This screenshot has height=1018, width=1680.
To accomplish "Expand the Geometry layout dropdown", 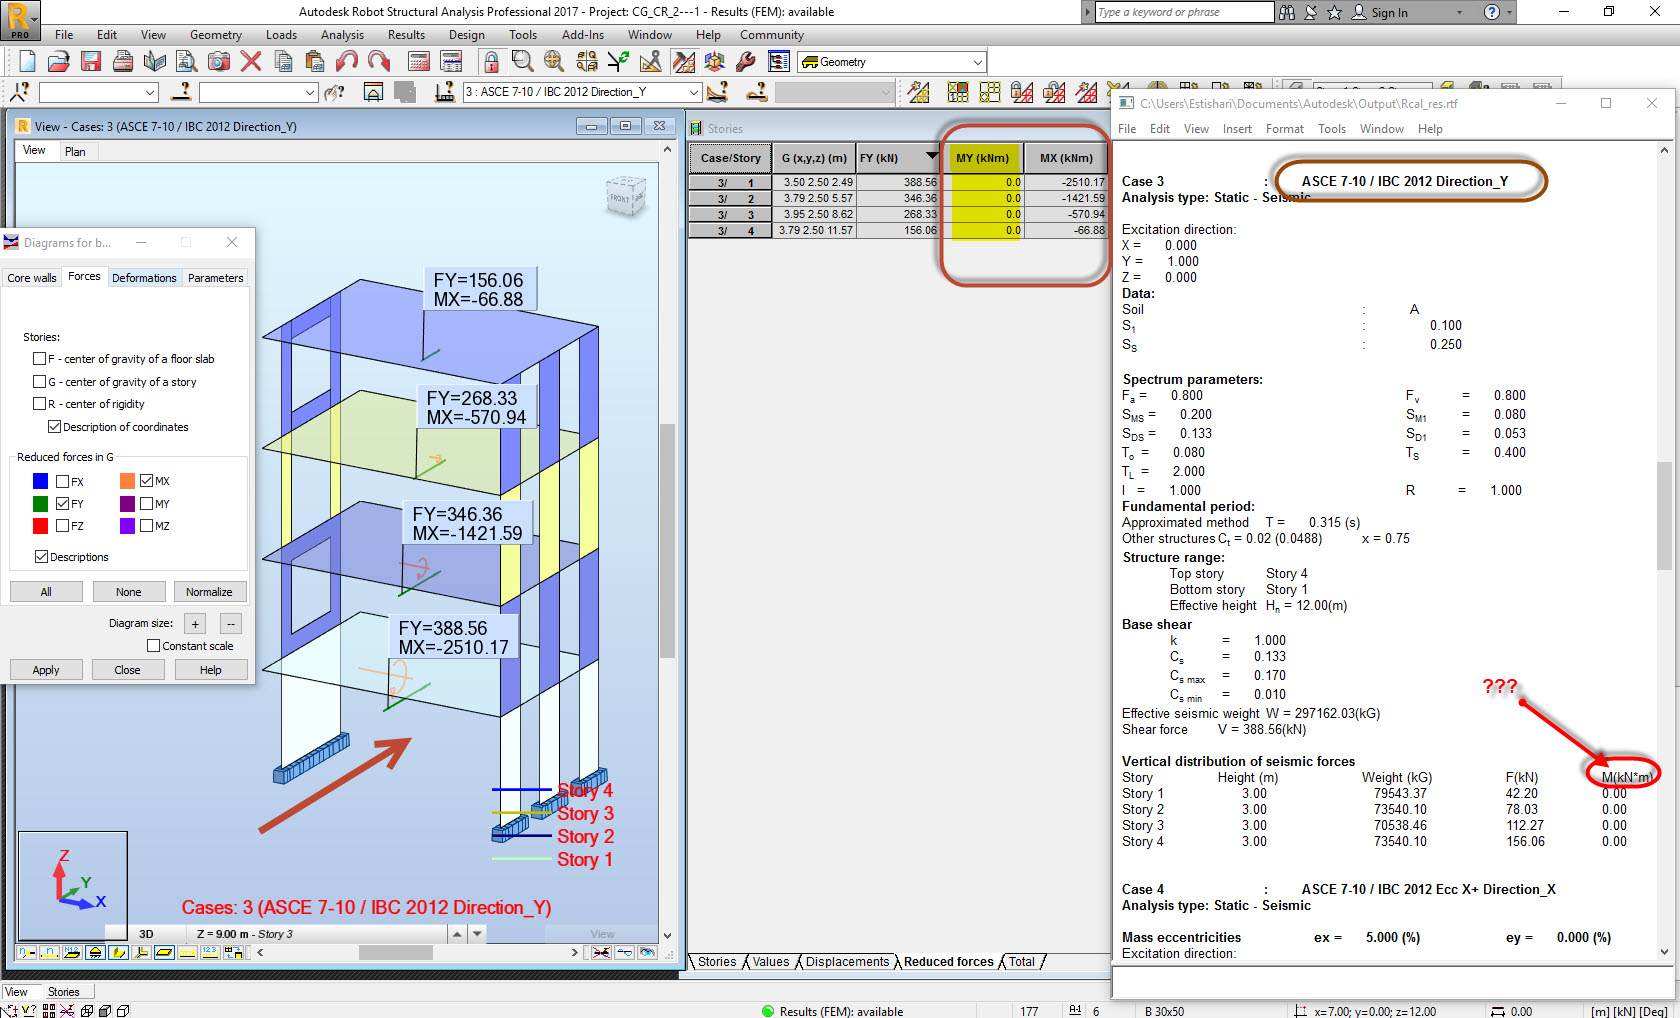I will [x=977, y=62].
